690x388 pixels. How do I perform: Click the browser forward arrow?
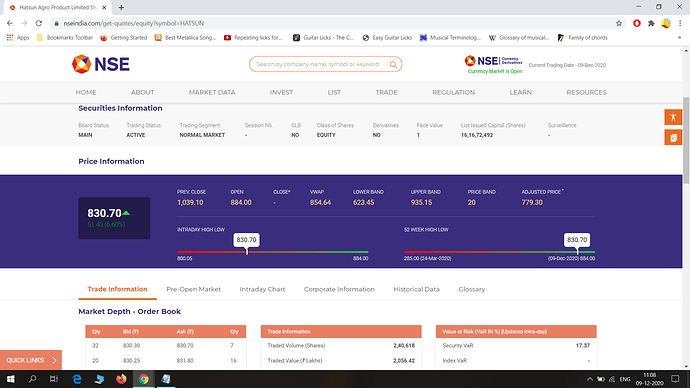click(24, 23)
